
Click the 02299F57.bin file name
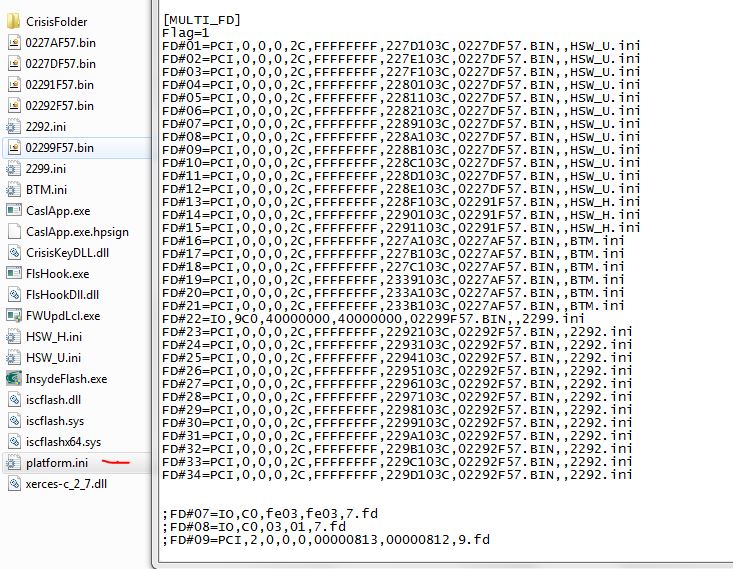click(x=60, y=148)
